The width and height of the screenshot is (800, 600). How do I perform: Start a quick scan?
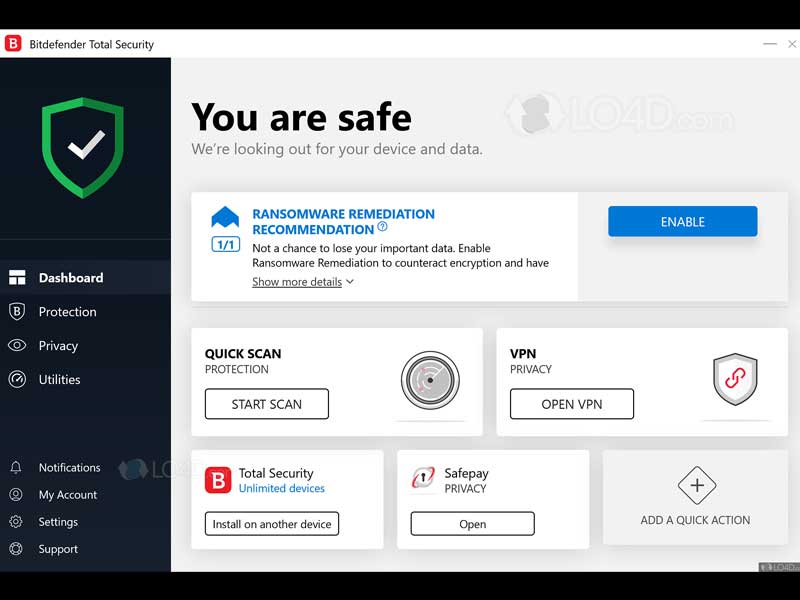tap(266, 404)
